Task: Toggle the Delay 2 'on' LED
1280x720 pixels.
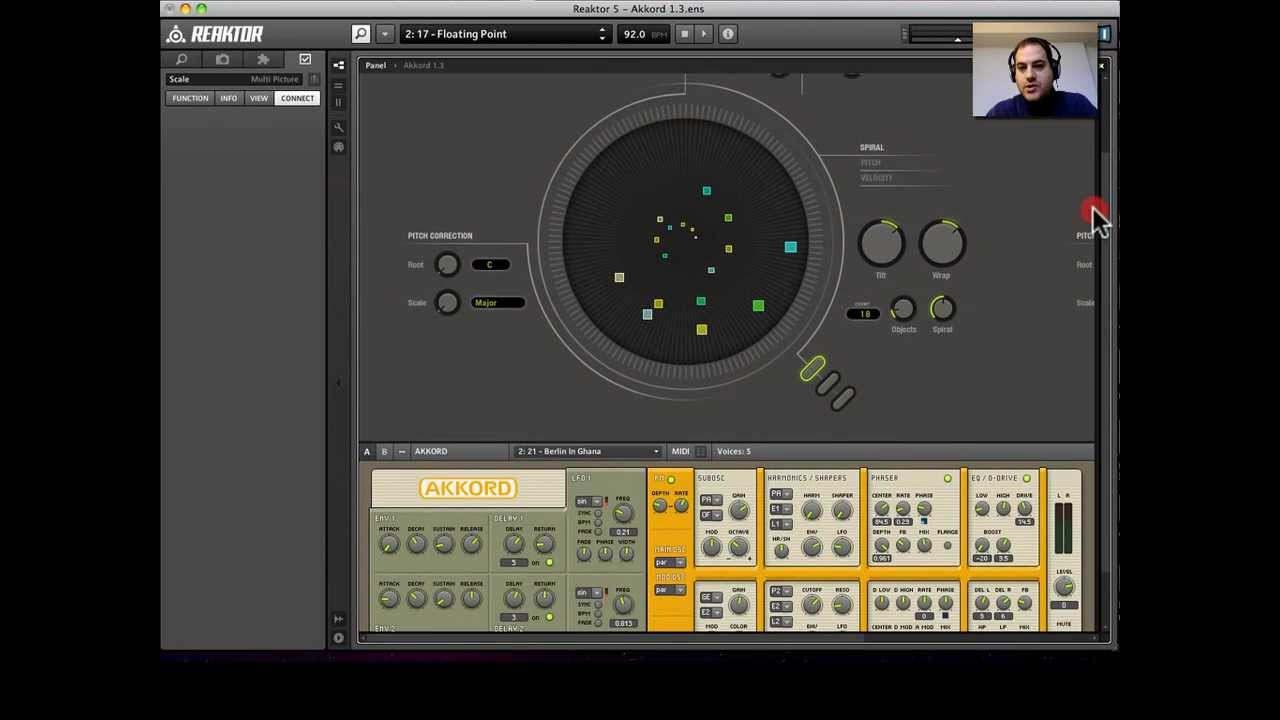Action: (x=549, y=617)
